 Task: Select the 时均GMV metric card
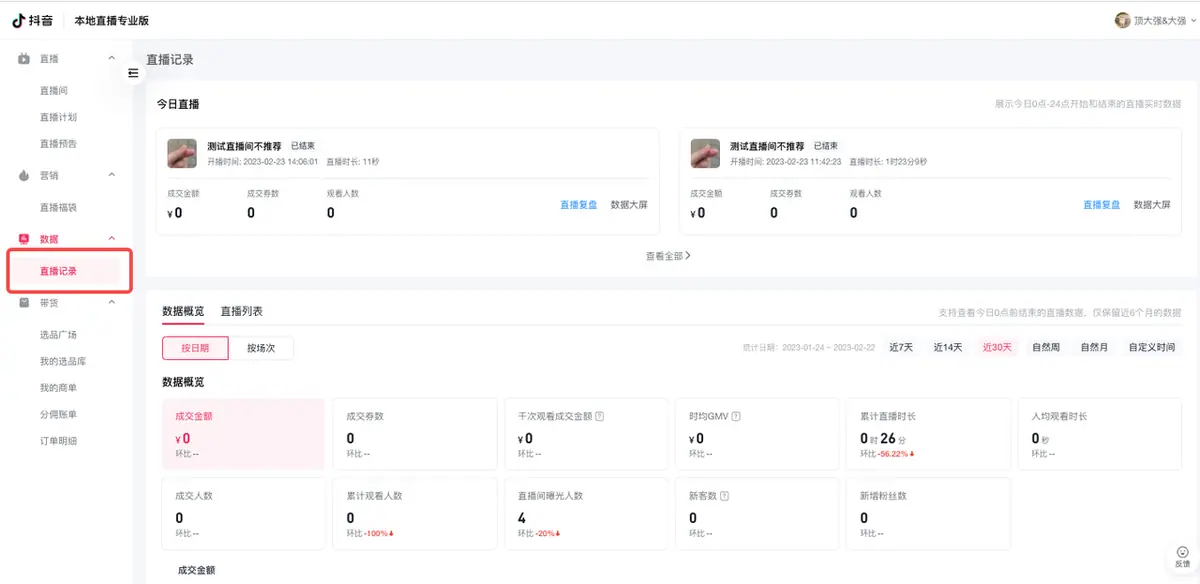click(x=757, y=434)
